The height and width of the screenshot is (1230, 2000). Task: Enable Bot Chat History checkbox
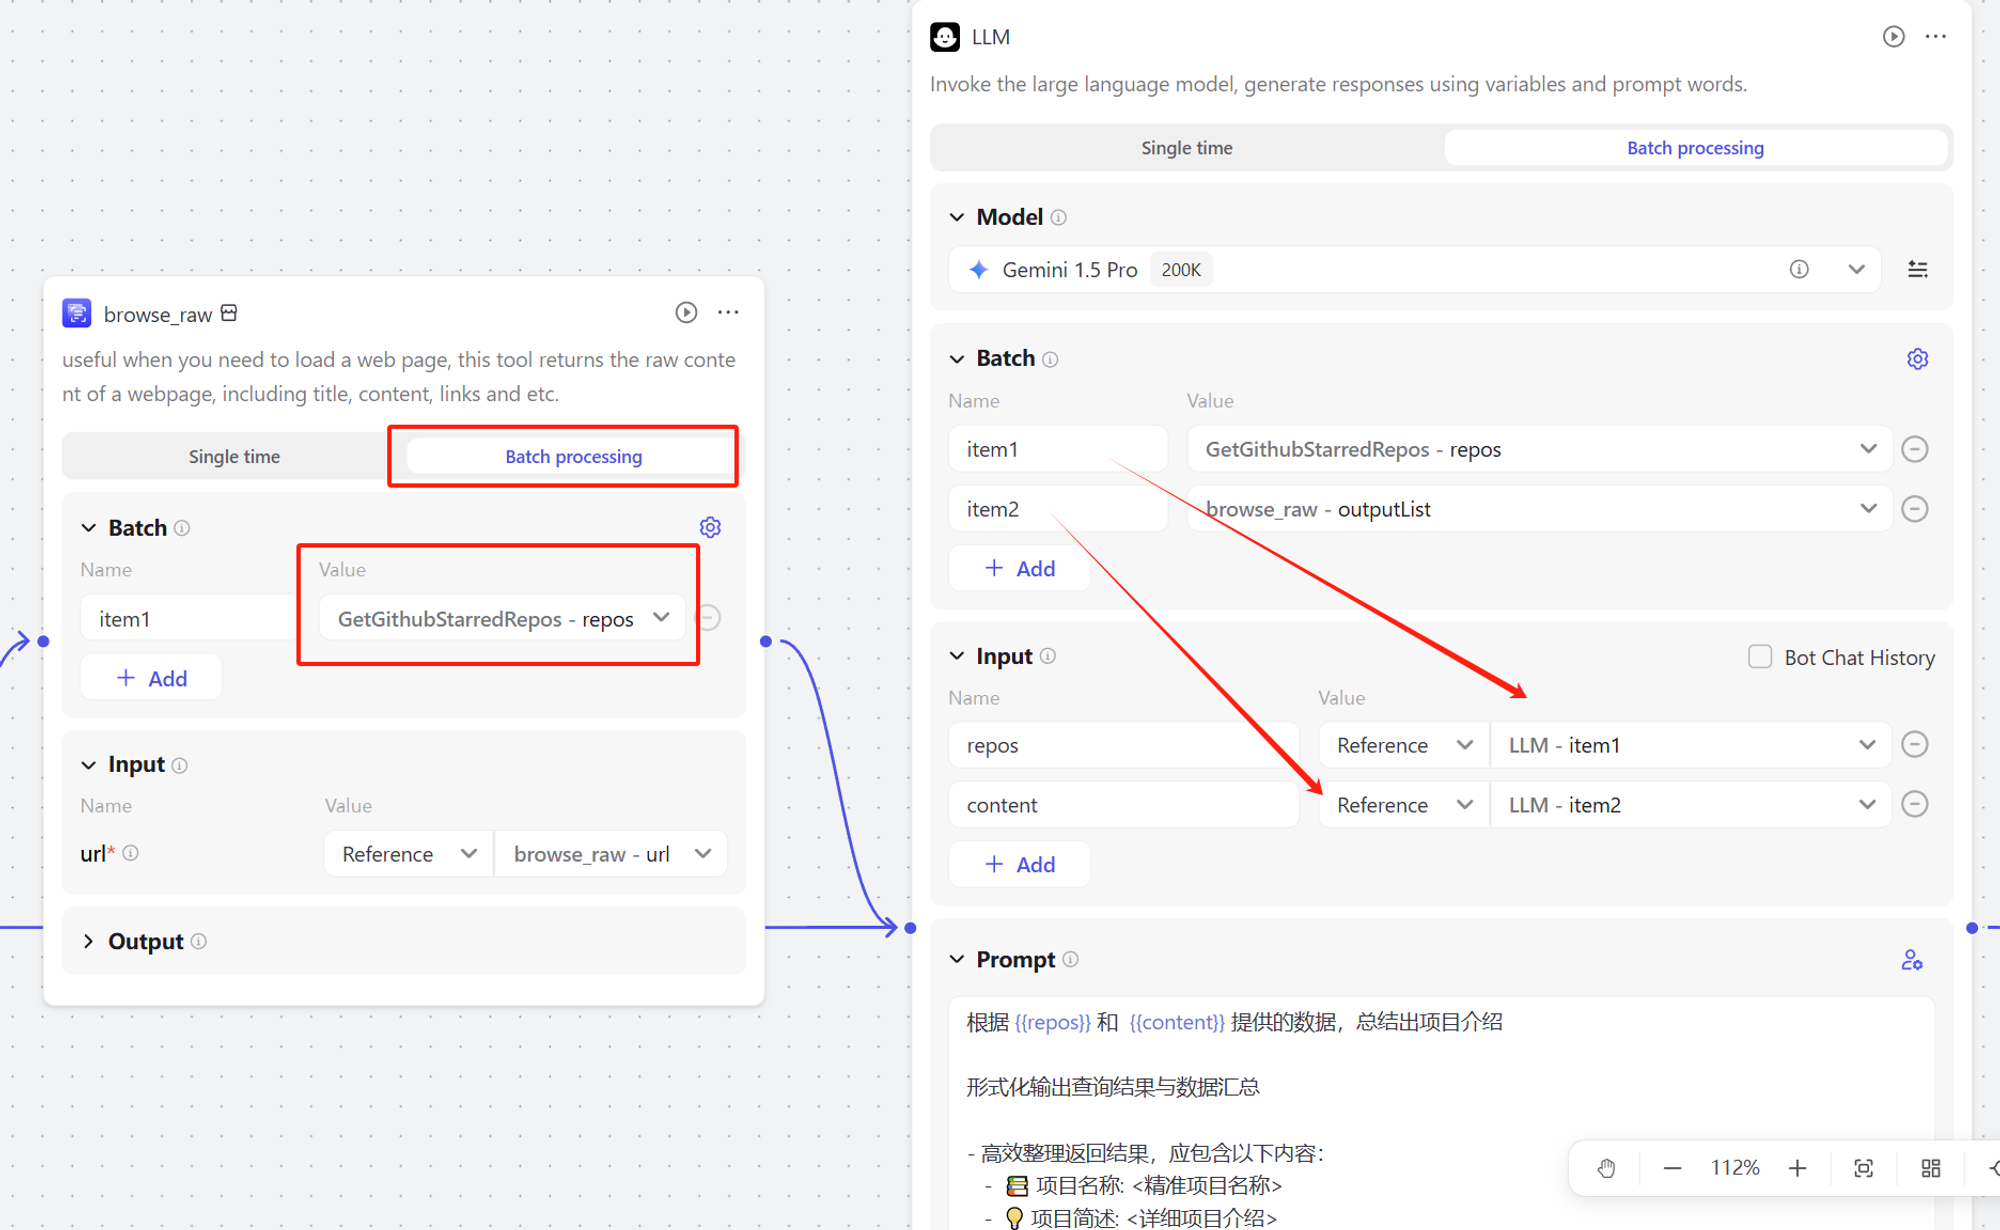[1760, 657]
